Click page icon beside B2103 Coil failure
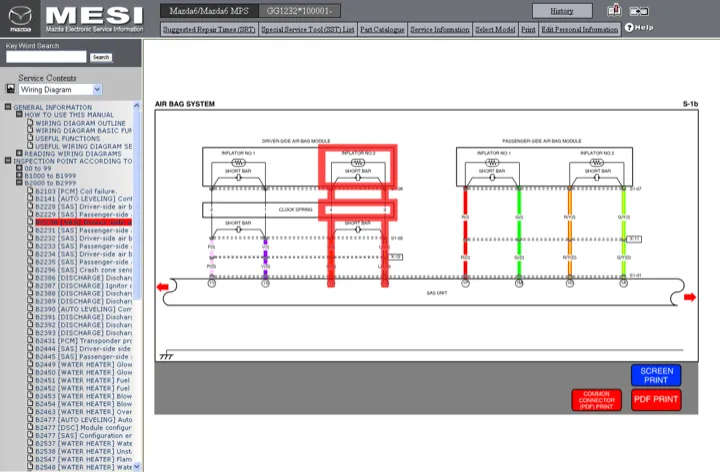Screen dimensions: 720x472 coord(30,191)
